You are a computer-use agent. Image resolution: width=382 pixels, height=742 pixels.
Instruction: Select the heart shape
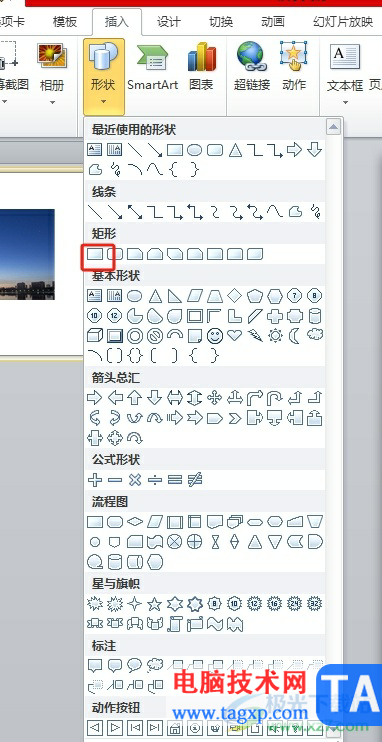(x=234, y=336)
